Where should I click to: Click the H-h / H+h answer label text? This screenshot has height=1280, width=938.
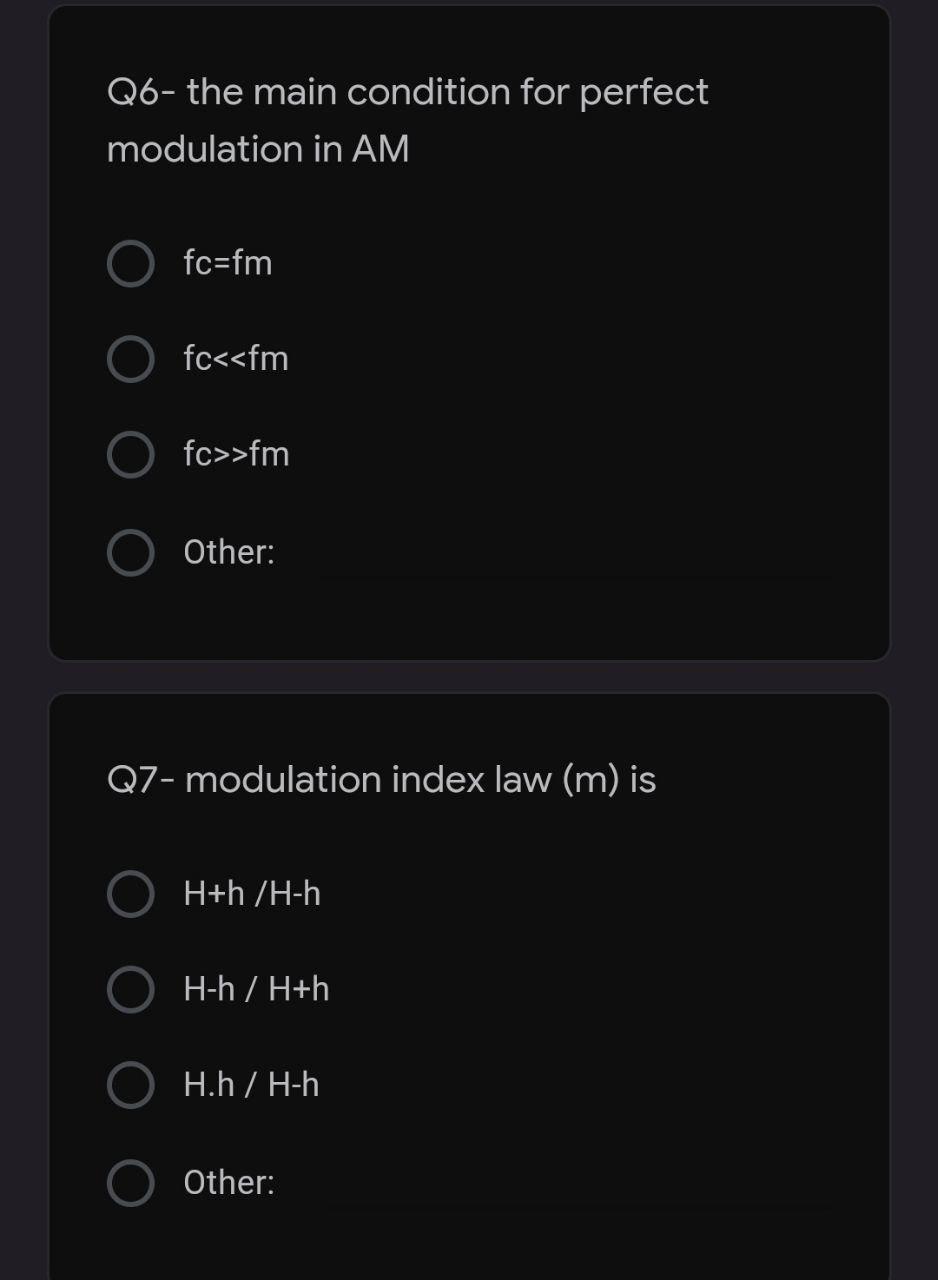click(257, 989)
